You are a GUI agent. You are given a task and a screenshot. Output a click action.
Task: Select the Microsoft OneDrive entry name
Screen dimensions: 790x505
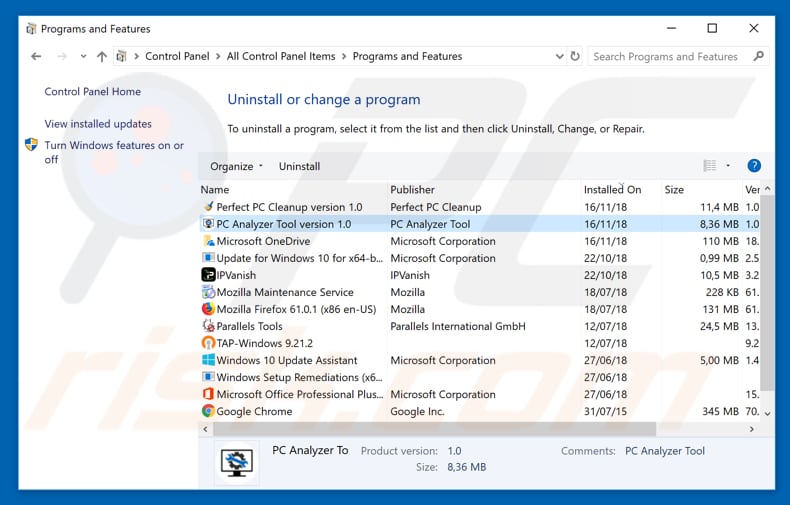click(263, 241)
